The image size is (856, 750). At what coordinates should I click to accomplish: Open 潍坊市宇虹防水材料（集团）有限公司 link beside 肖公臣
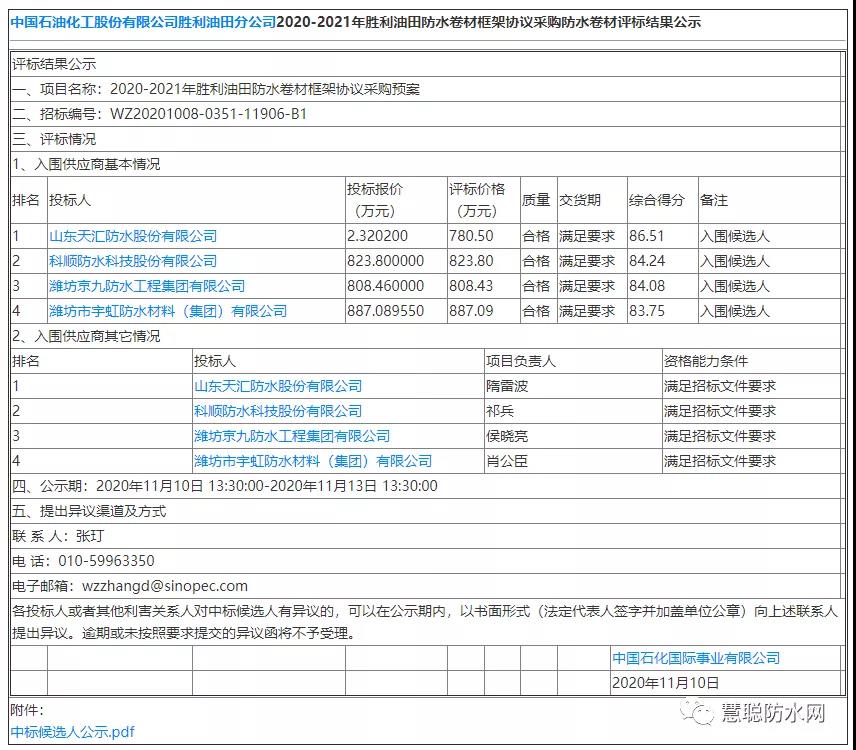[313, 461]
